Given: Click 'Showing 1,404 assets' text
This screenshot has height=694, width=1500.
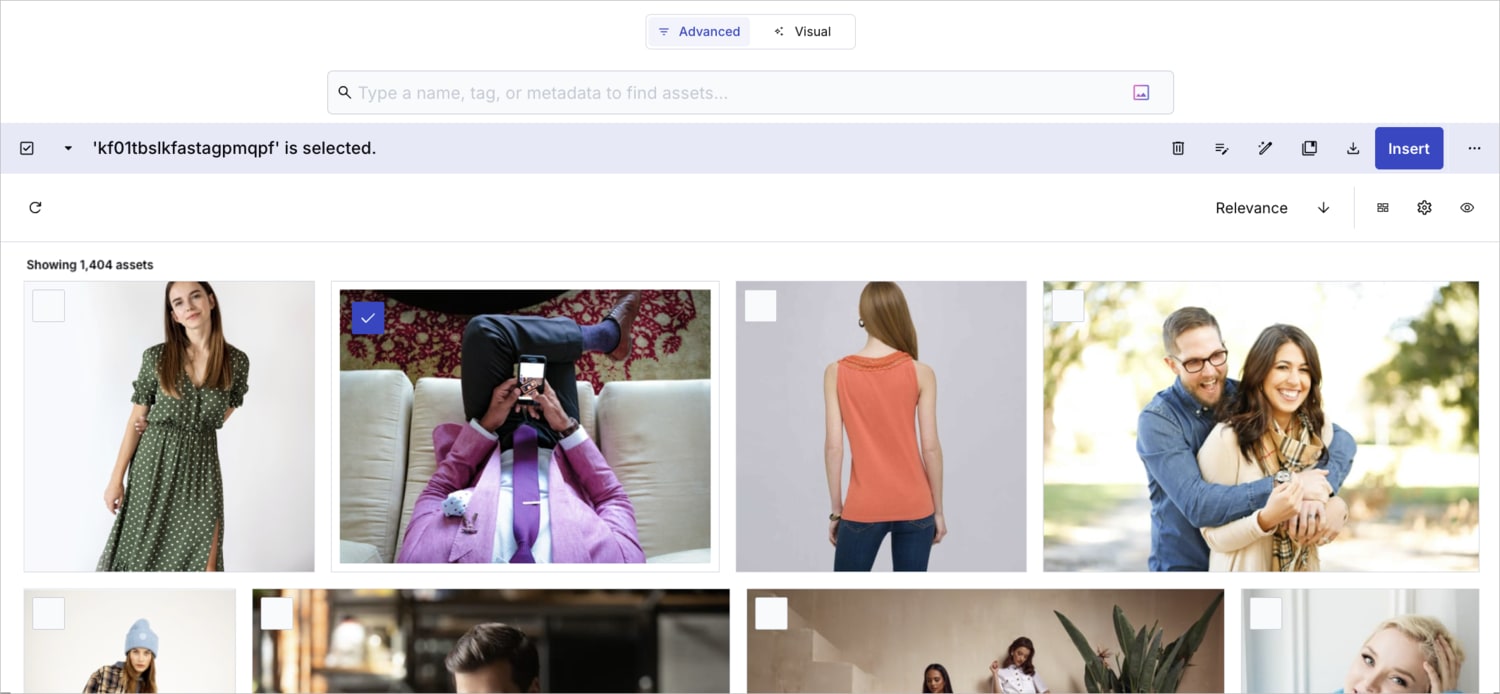Looking at the screenshot, I should 90,265.
